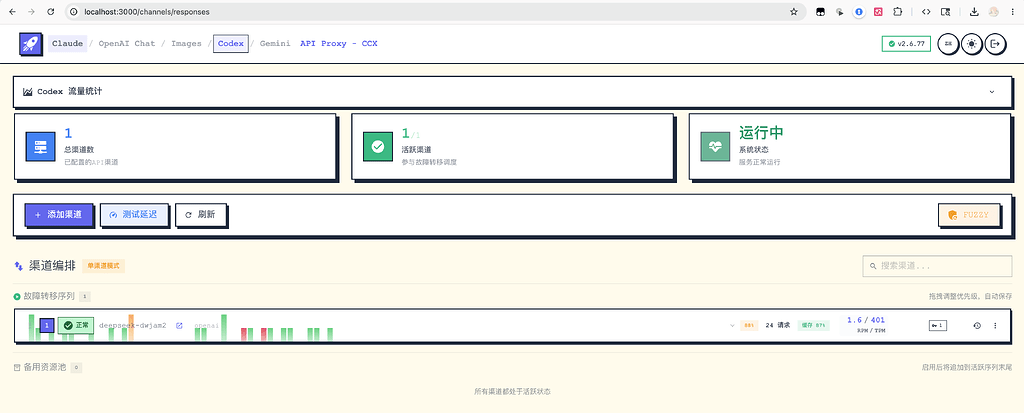
Task: Click the 活跃渠道 card label
Action: (x=416, y=150)
